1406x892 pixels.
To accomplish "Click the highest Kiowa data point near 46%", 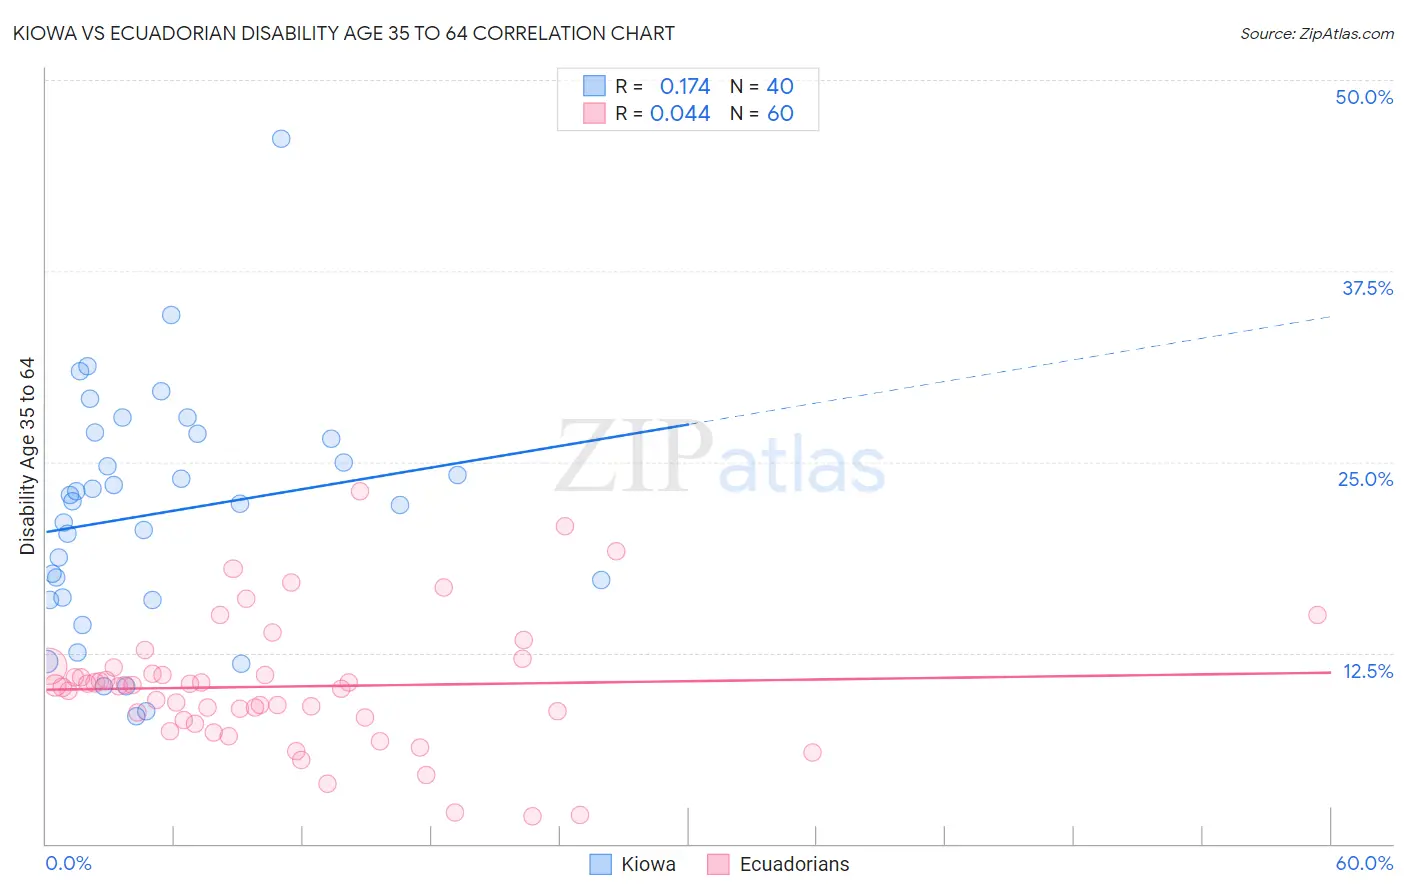I will pyautogui.click(x=281, y=138).
